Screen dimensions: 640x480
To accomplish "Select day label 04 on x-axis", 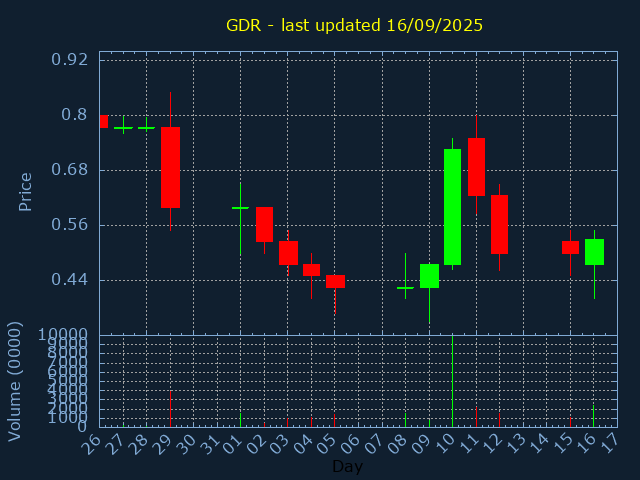I will pyautogui.click(x=302, y=444).
